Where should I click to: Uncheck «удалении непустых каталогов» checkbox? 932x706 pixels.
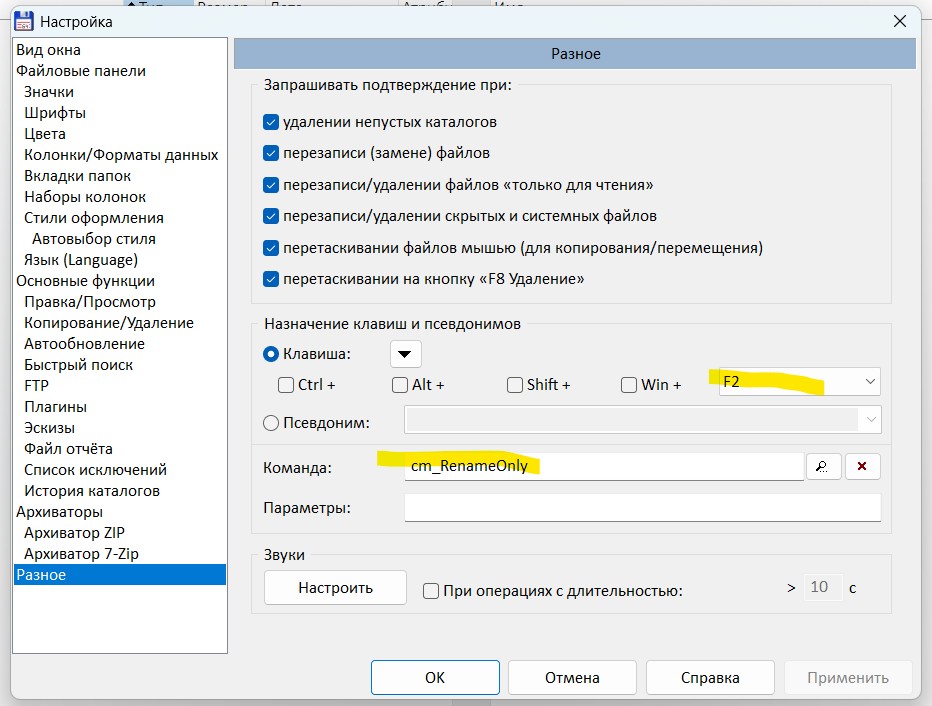[x=271, y=123]
